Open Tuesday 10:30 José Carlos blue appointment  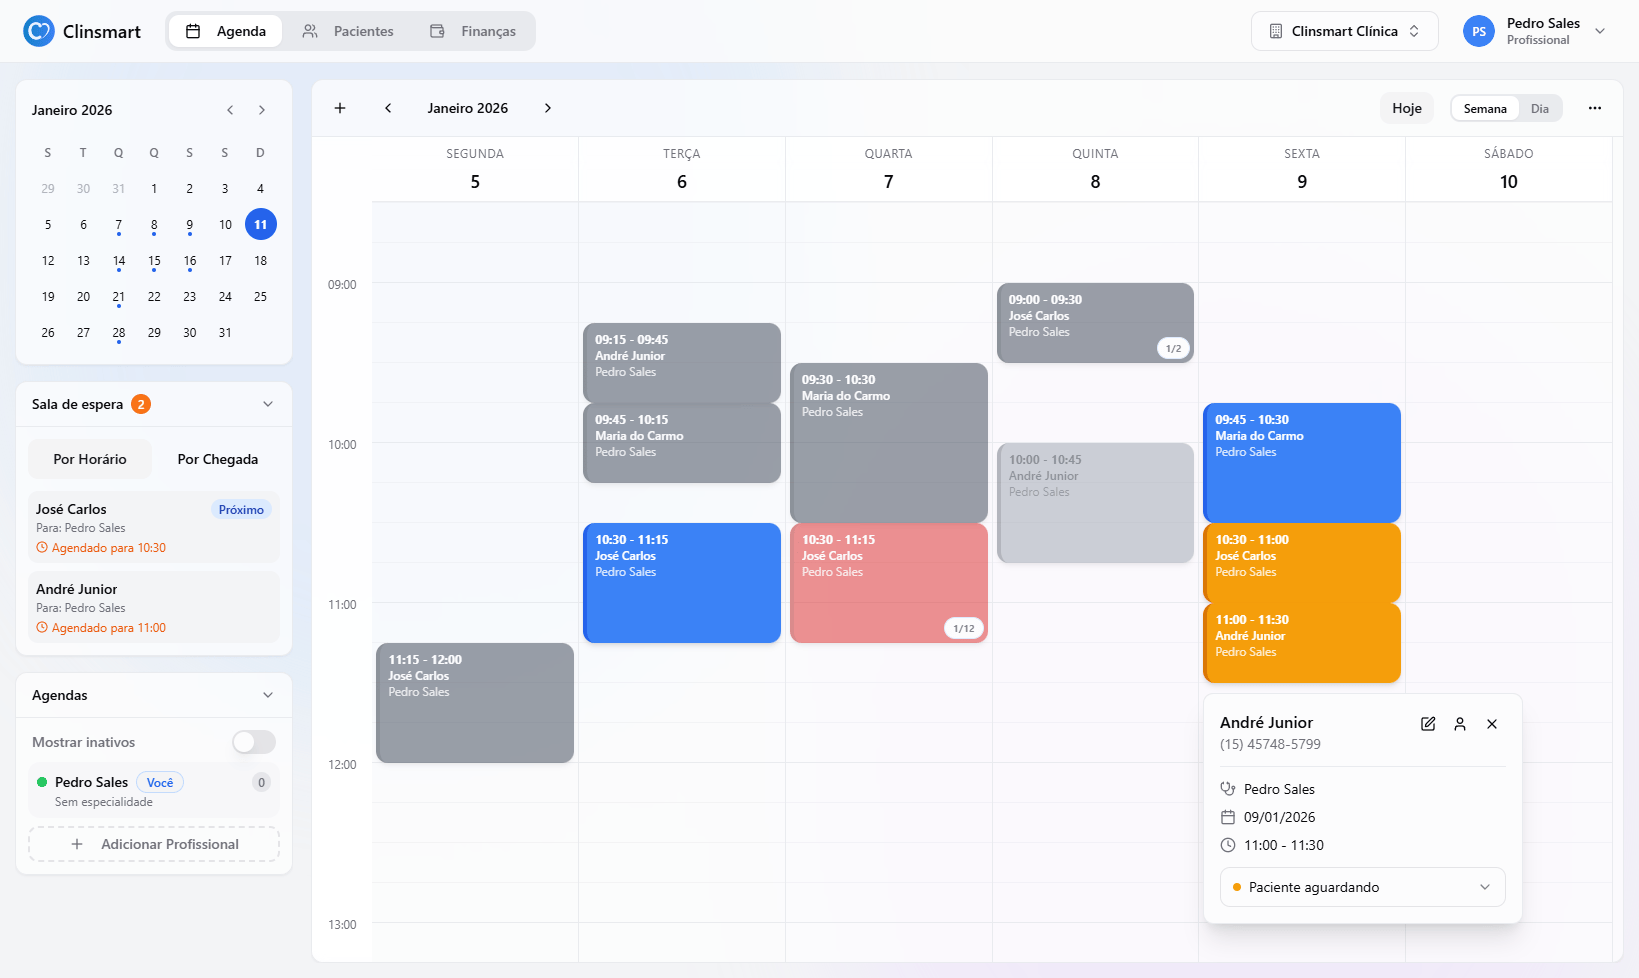[x=682, y=583]
